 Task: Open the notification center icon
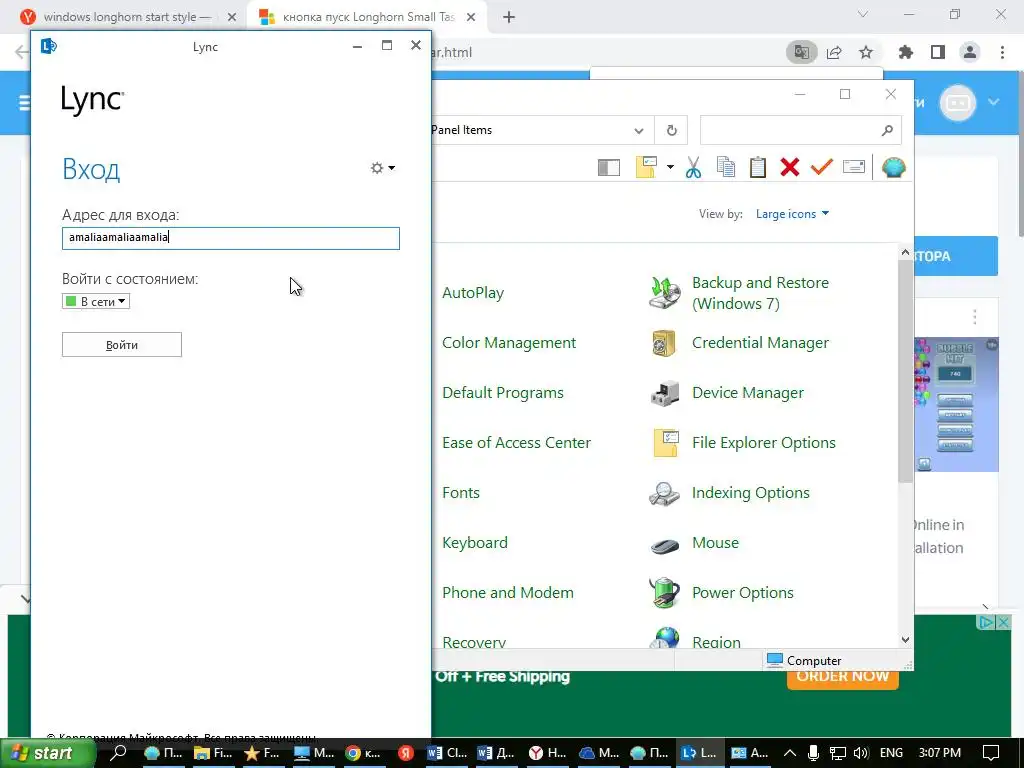991,753
